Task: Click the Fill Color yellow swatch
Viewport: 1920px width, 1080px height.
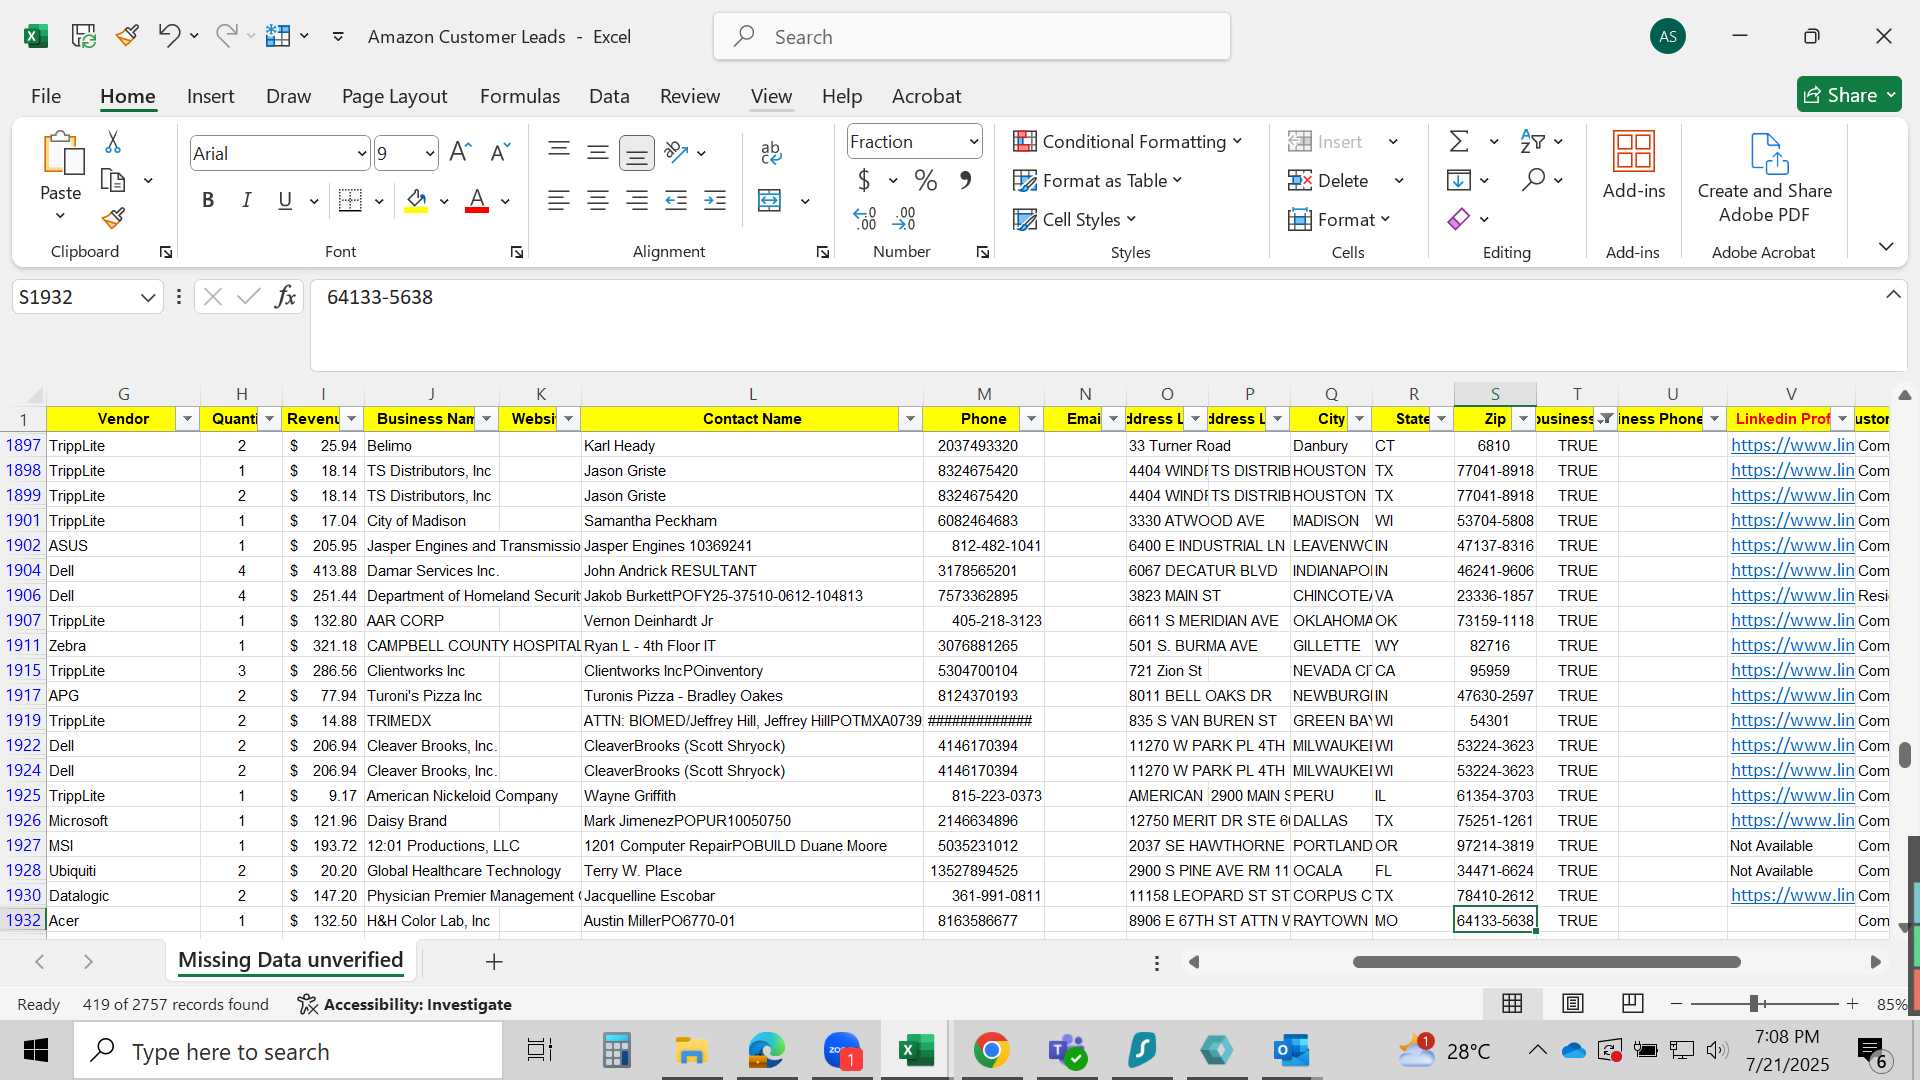Action: pos(416,201)
